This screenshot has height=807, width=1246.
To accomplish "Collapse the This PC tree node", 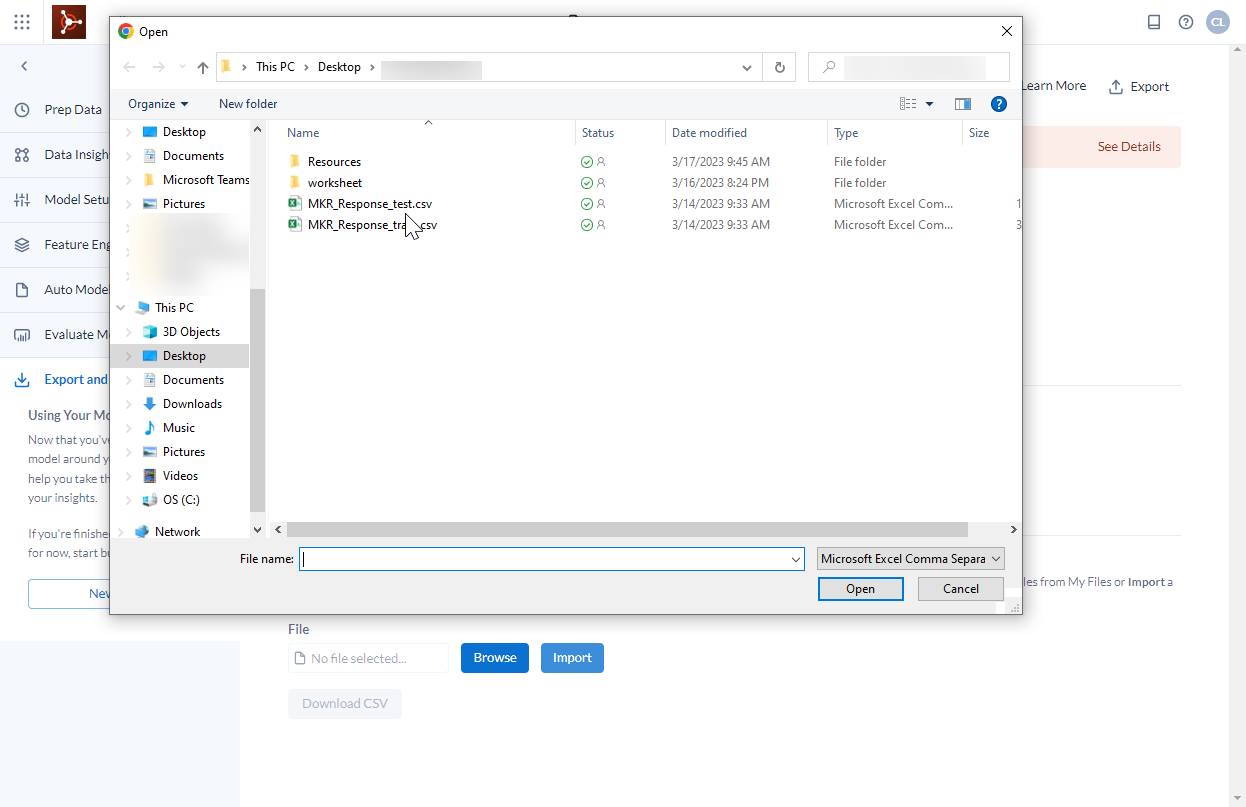I will tap(120, 307).
